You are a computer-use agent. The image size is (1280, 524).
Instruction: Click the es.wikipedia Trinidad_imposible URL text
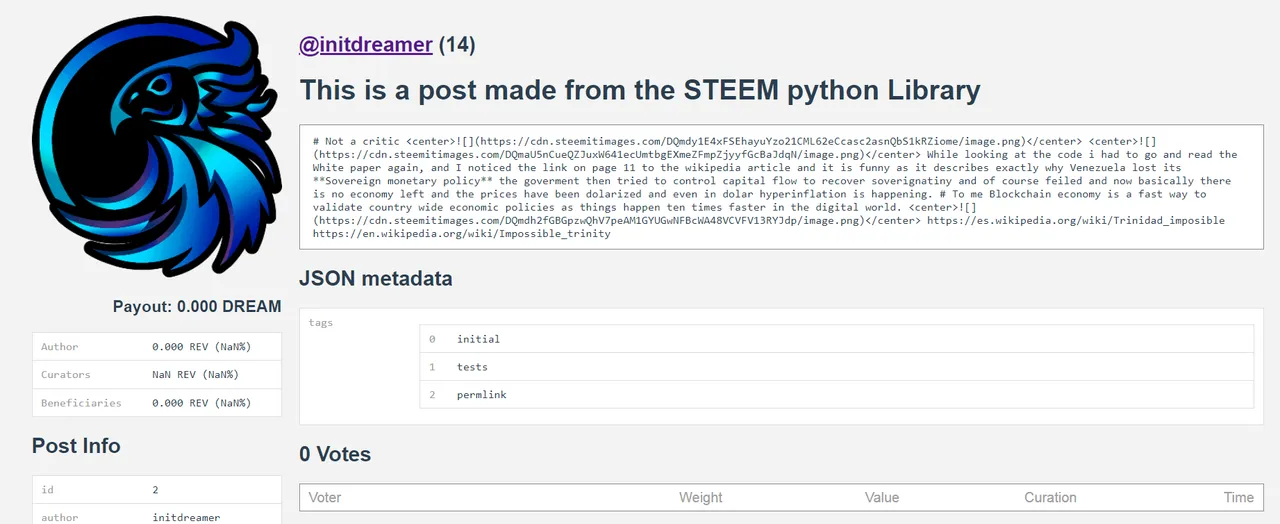click(x=1076, y=220)
